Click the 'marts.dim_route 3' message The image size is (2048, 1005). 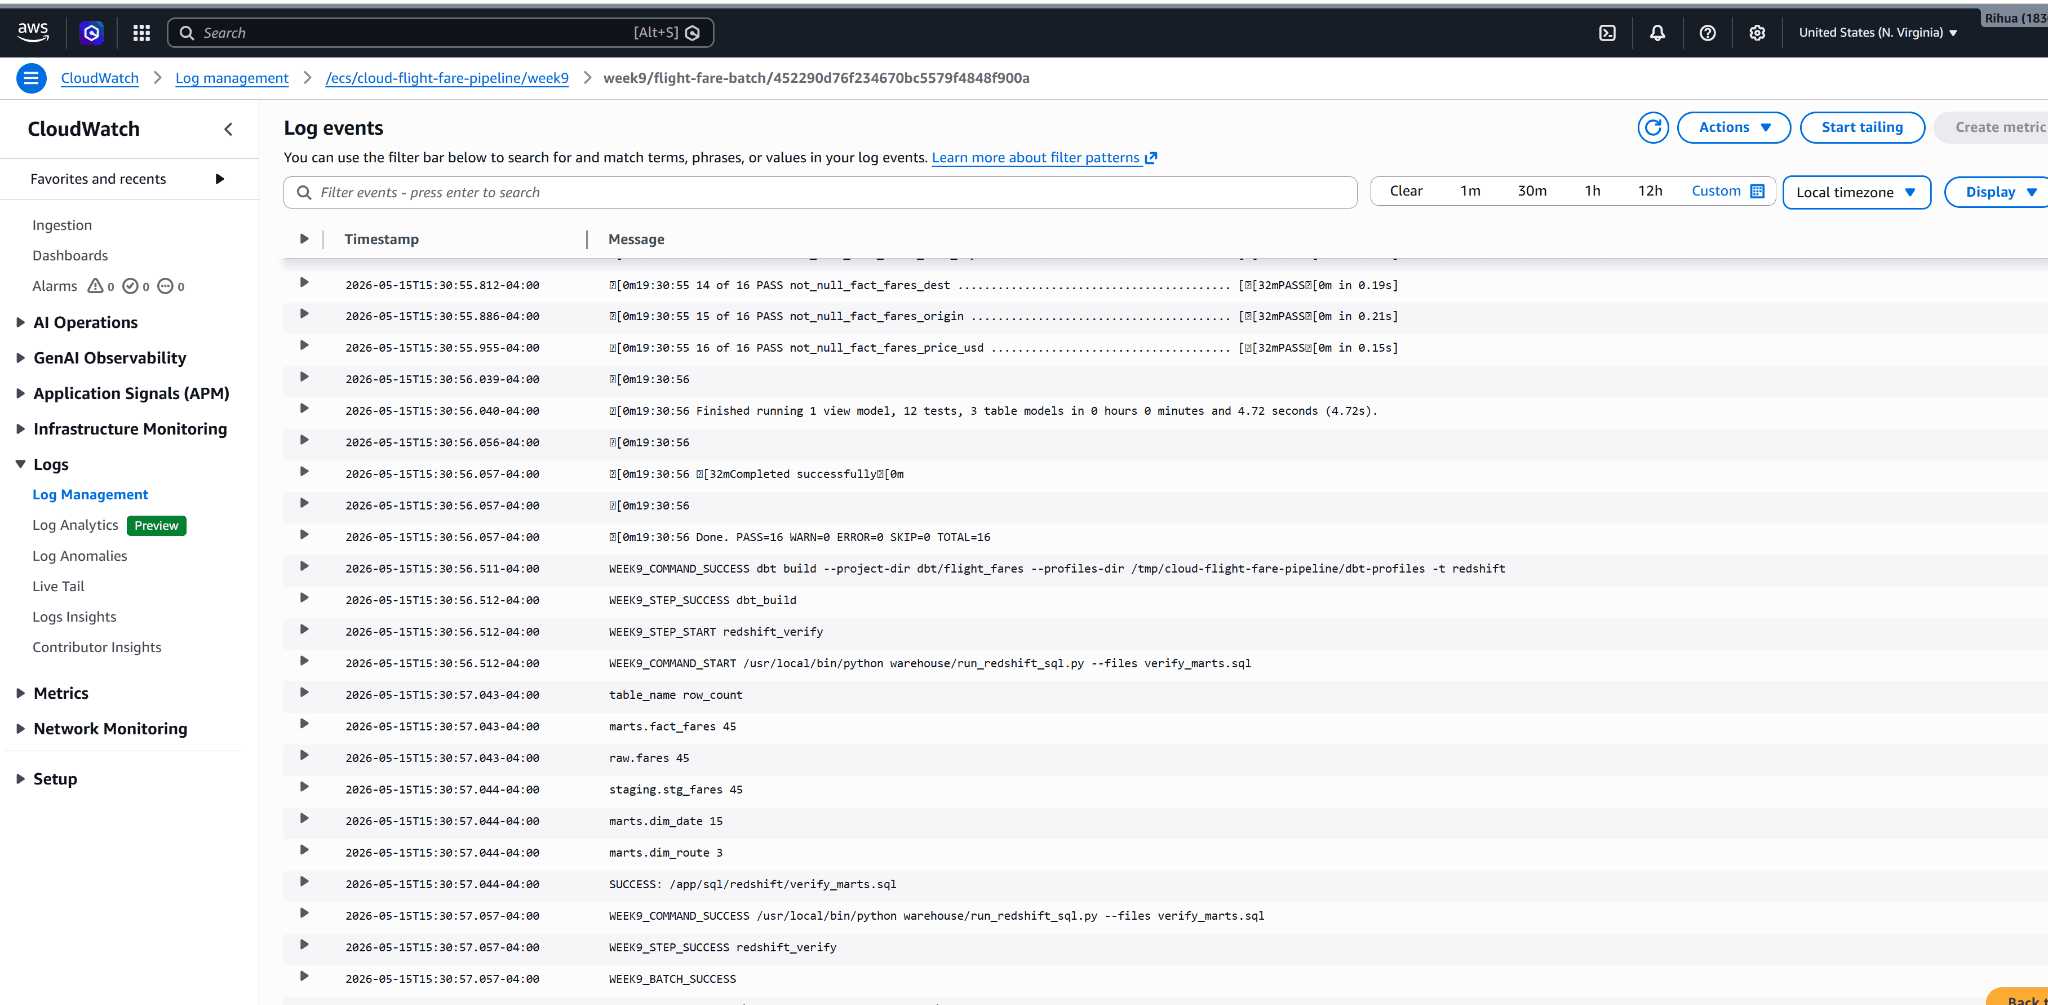(x=666, y=853)
